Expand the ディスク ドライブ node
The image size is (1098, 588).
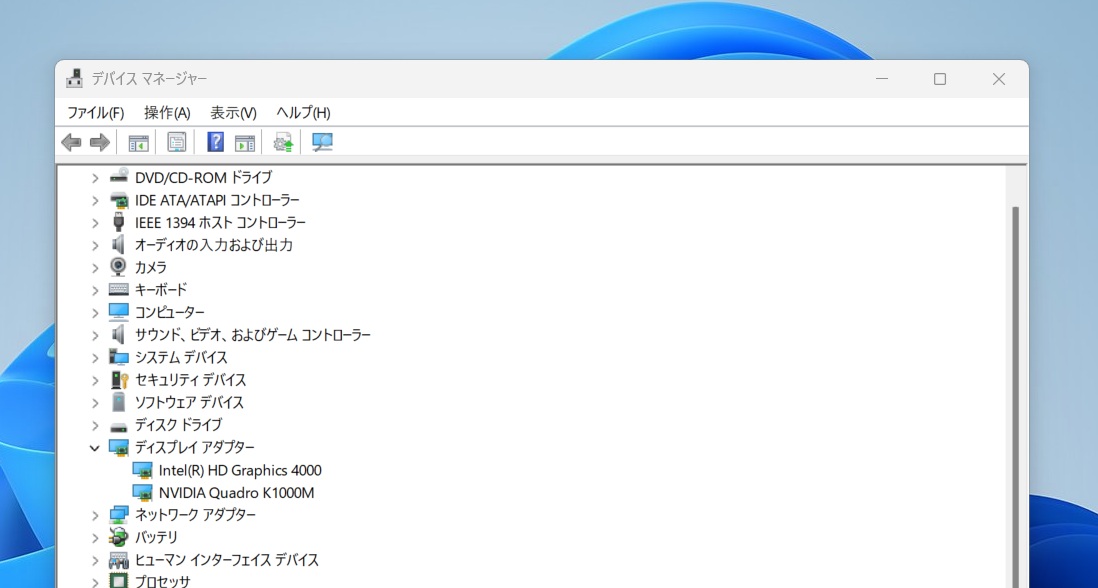[x=95, y=425]
